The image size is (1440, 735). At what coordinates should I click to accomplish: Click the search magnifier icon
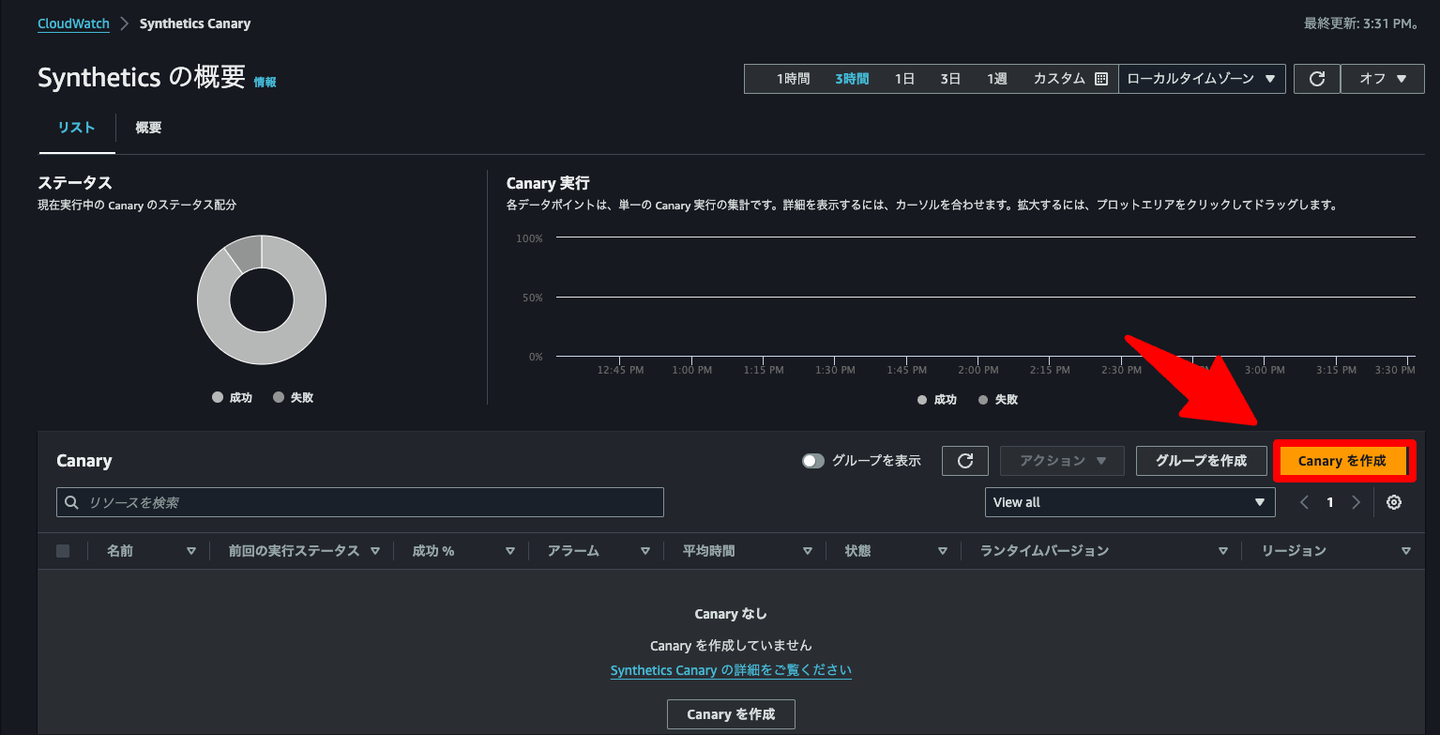click(72, 503)
